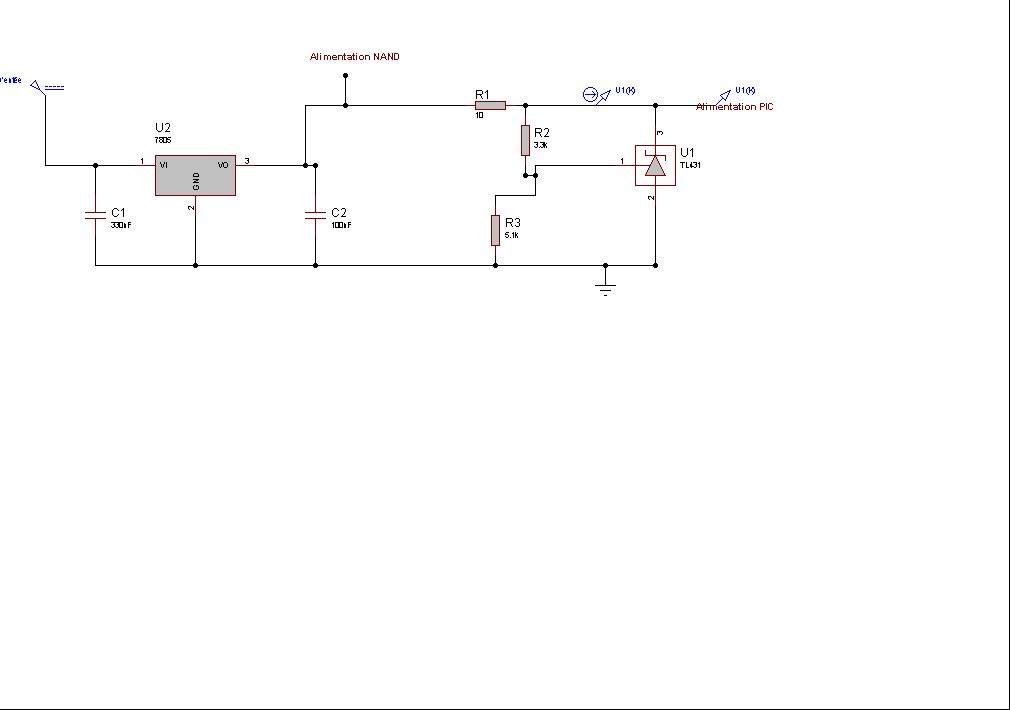
Task: Click the 'U1' reference label
Action: click(687, 153)
